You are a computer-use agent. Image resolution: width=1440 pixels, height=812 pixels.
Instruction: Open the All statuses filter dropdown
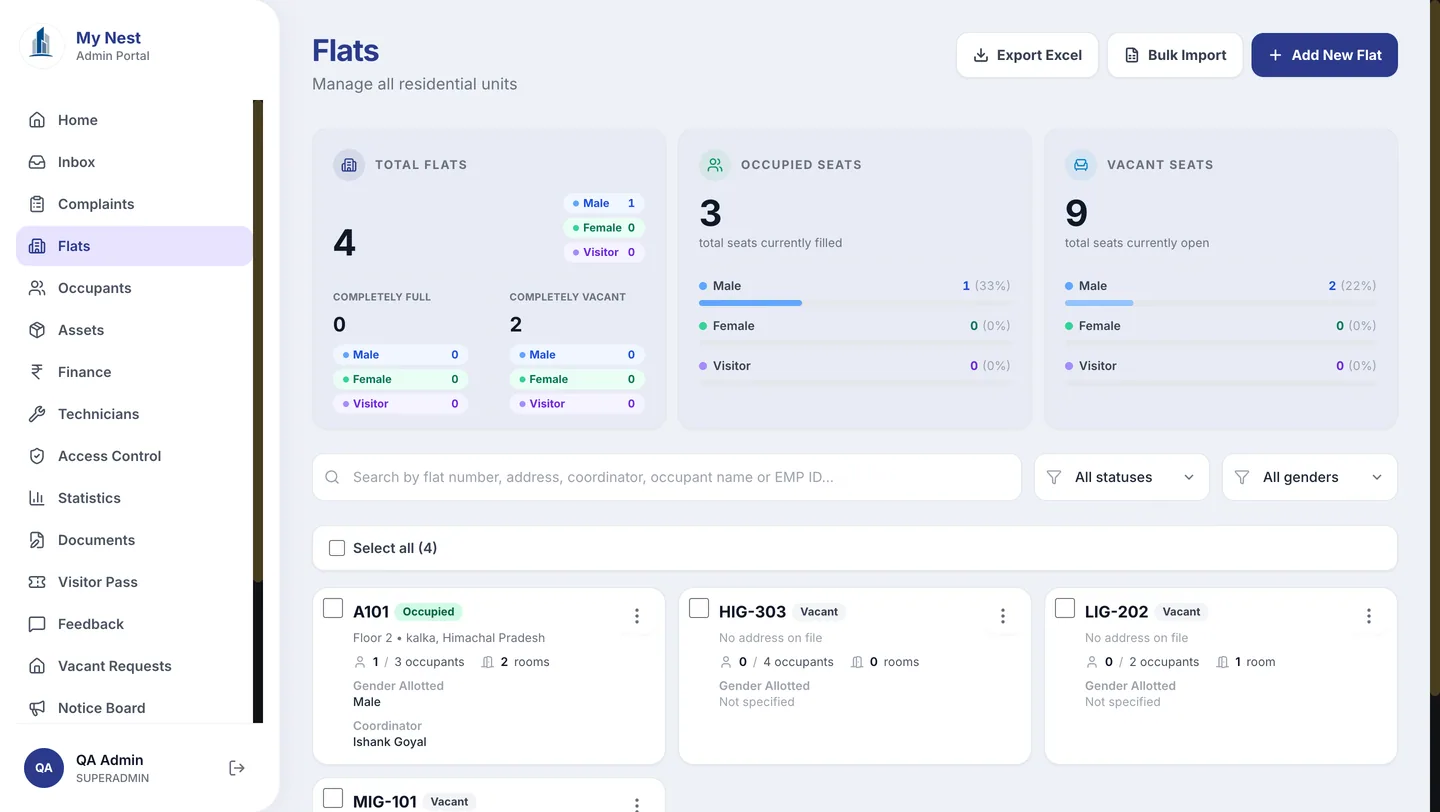[x=1122, y=478]
